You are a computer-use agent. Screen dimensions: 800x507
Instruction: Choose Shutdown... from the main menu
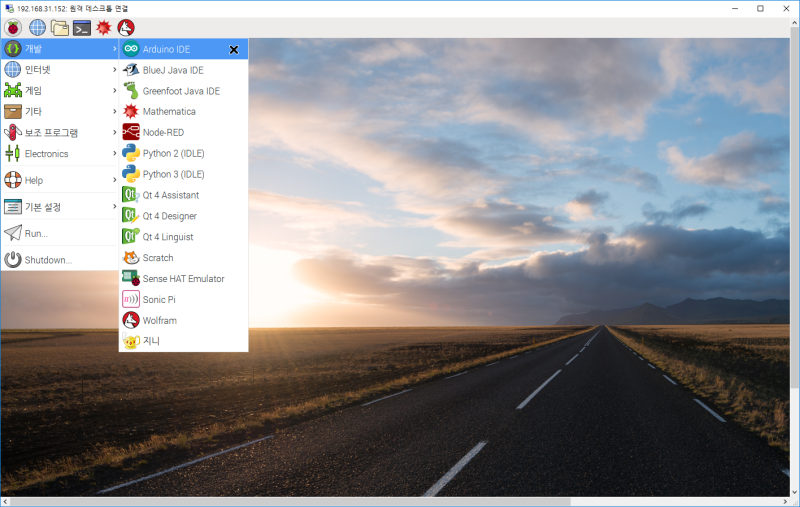(60, 260)
